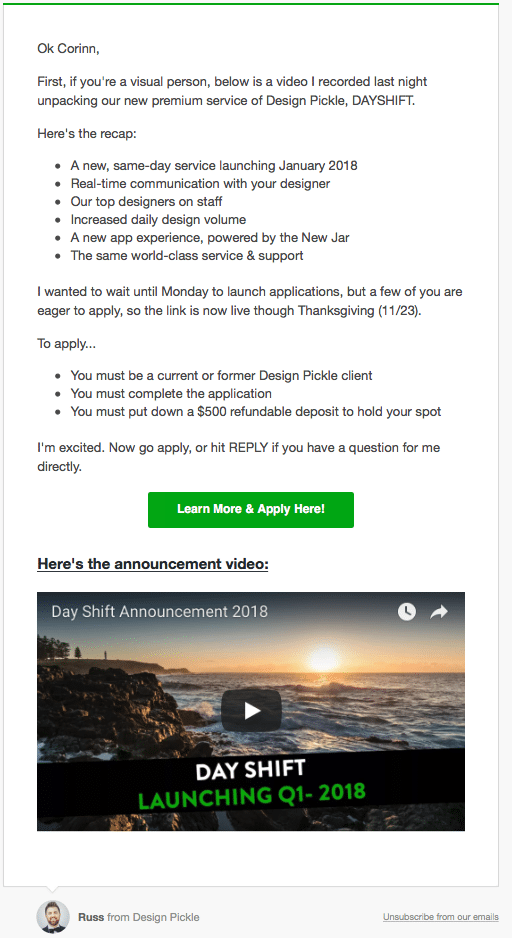Click bullet about same-day service launching January 2018
This screenshot has width=512, height=938.
(214, 166)
